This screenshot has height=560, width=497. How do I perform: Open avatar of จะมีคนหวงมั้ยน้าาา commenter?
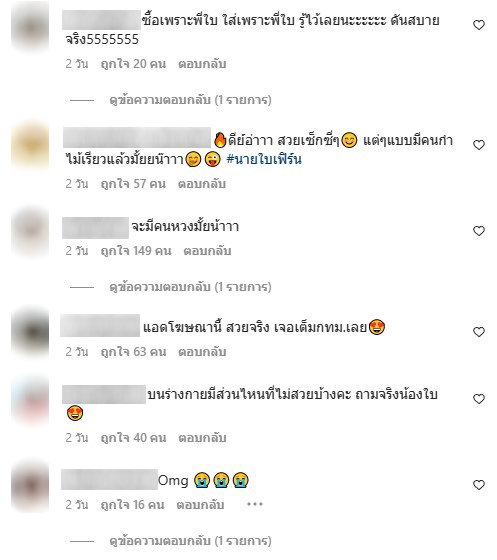coord(30,232)
